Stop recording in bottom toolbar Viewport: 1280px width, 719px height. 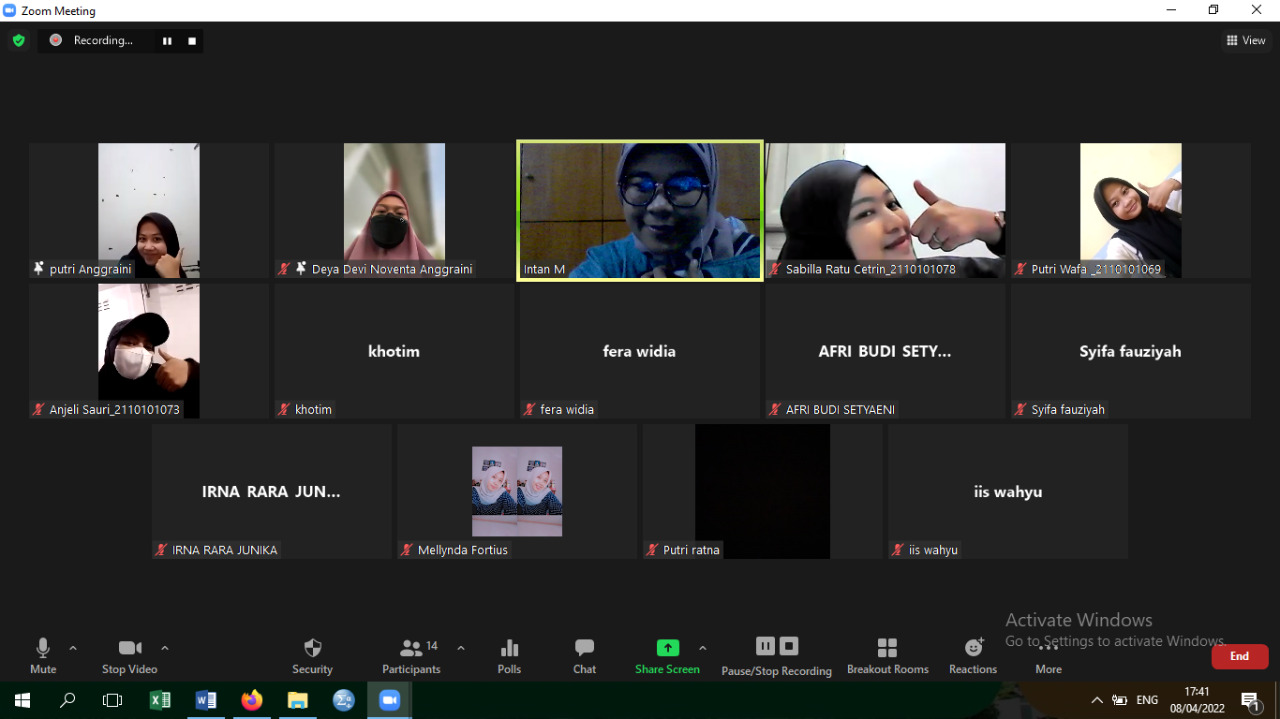(x=789, y=646)
